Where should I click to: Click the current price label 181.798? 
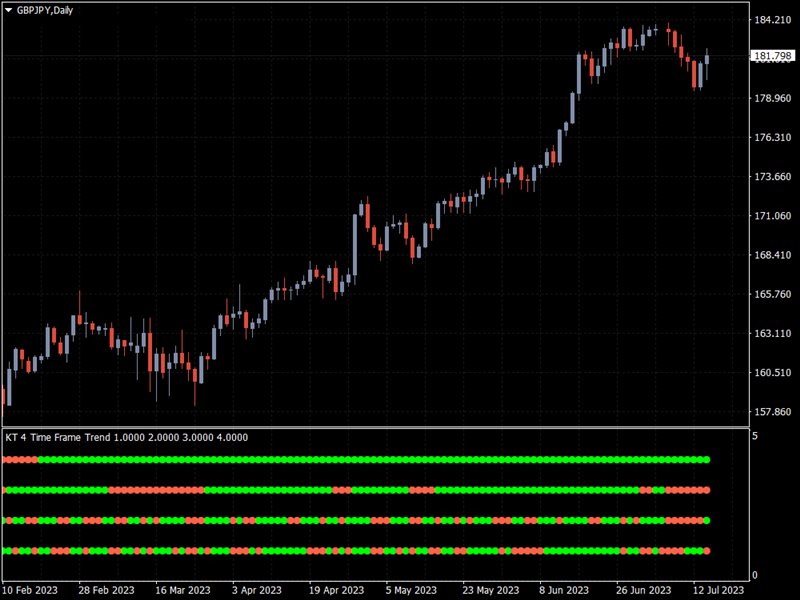(772, 56)
